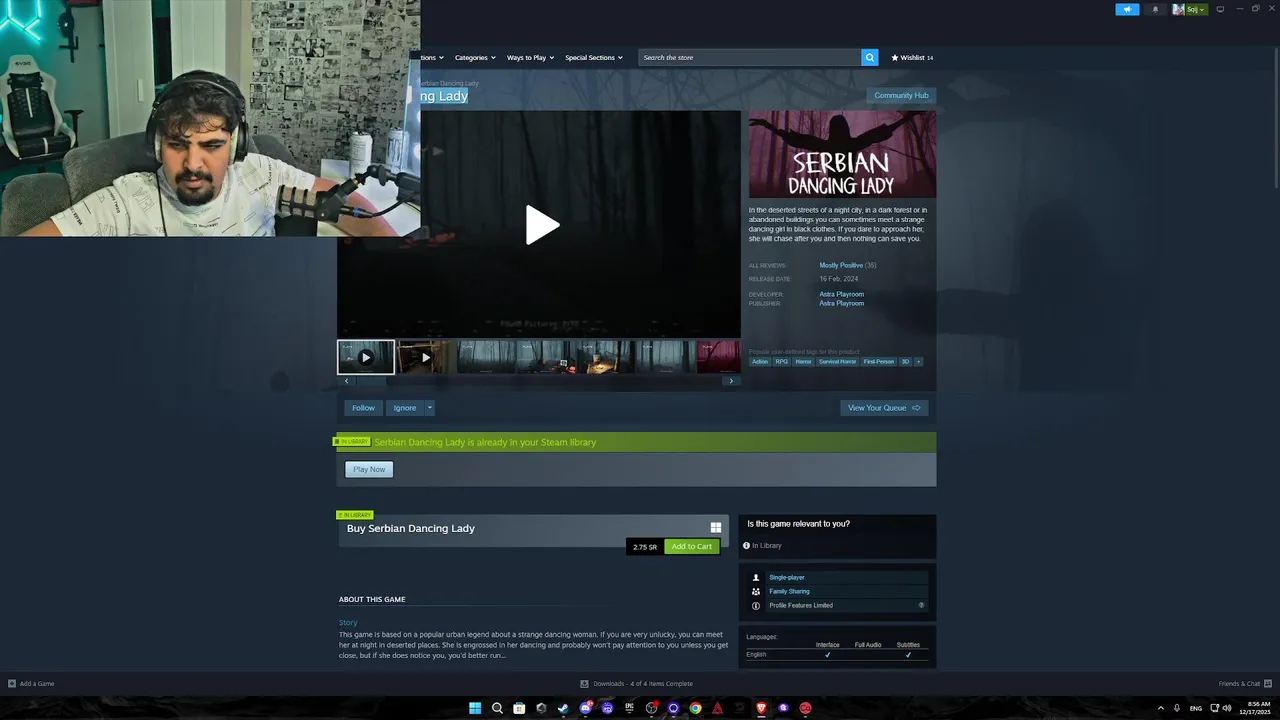Click the question mark beside Profile Features Limited
This screenshot has width=1280, height=720.
click(x=921, y=605)
